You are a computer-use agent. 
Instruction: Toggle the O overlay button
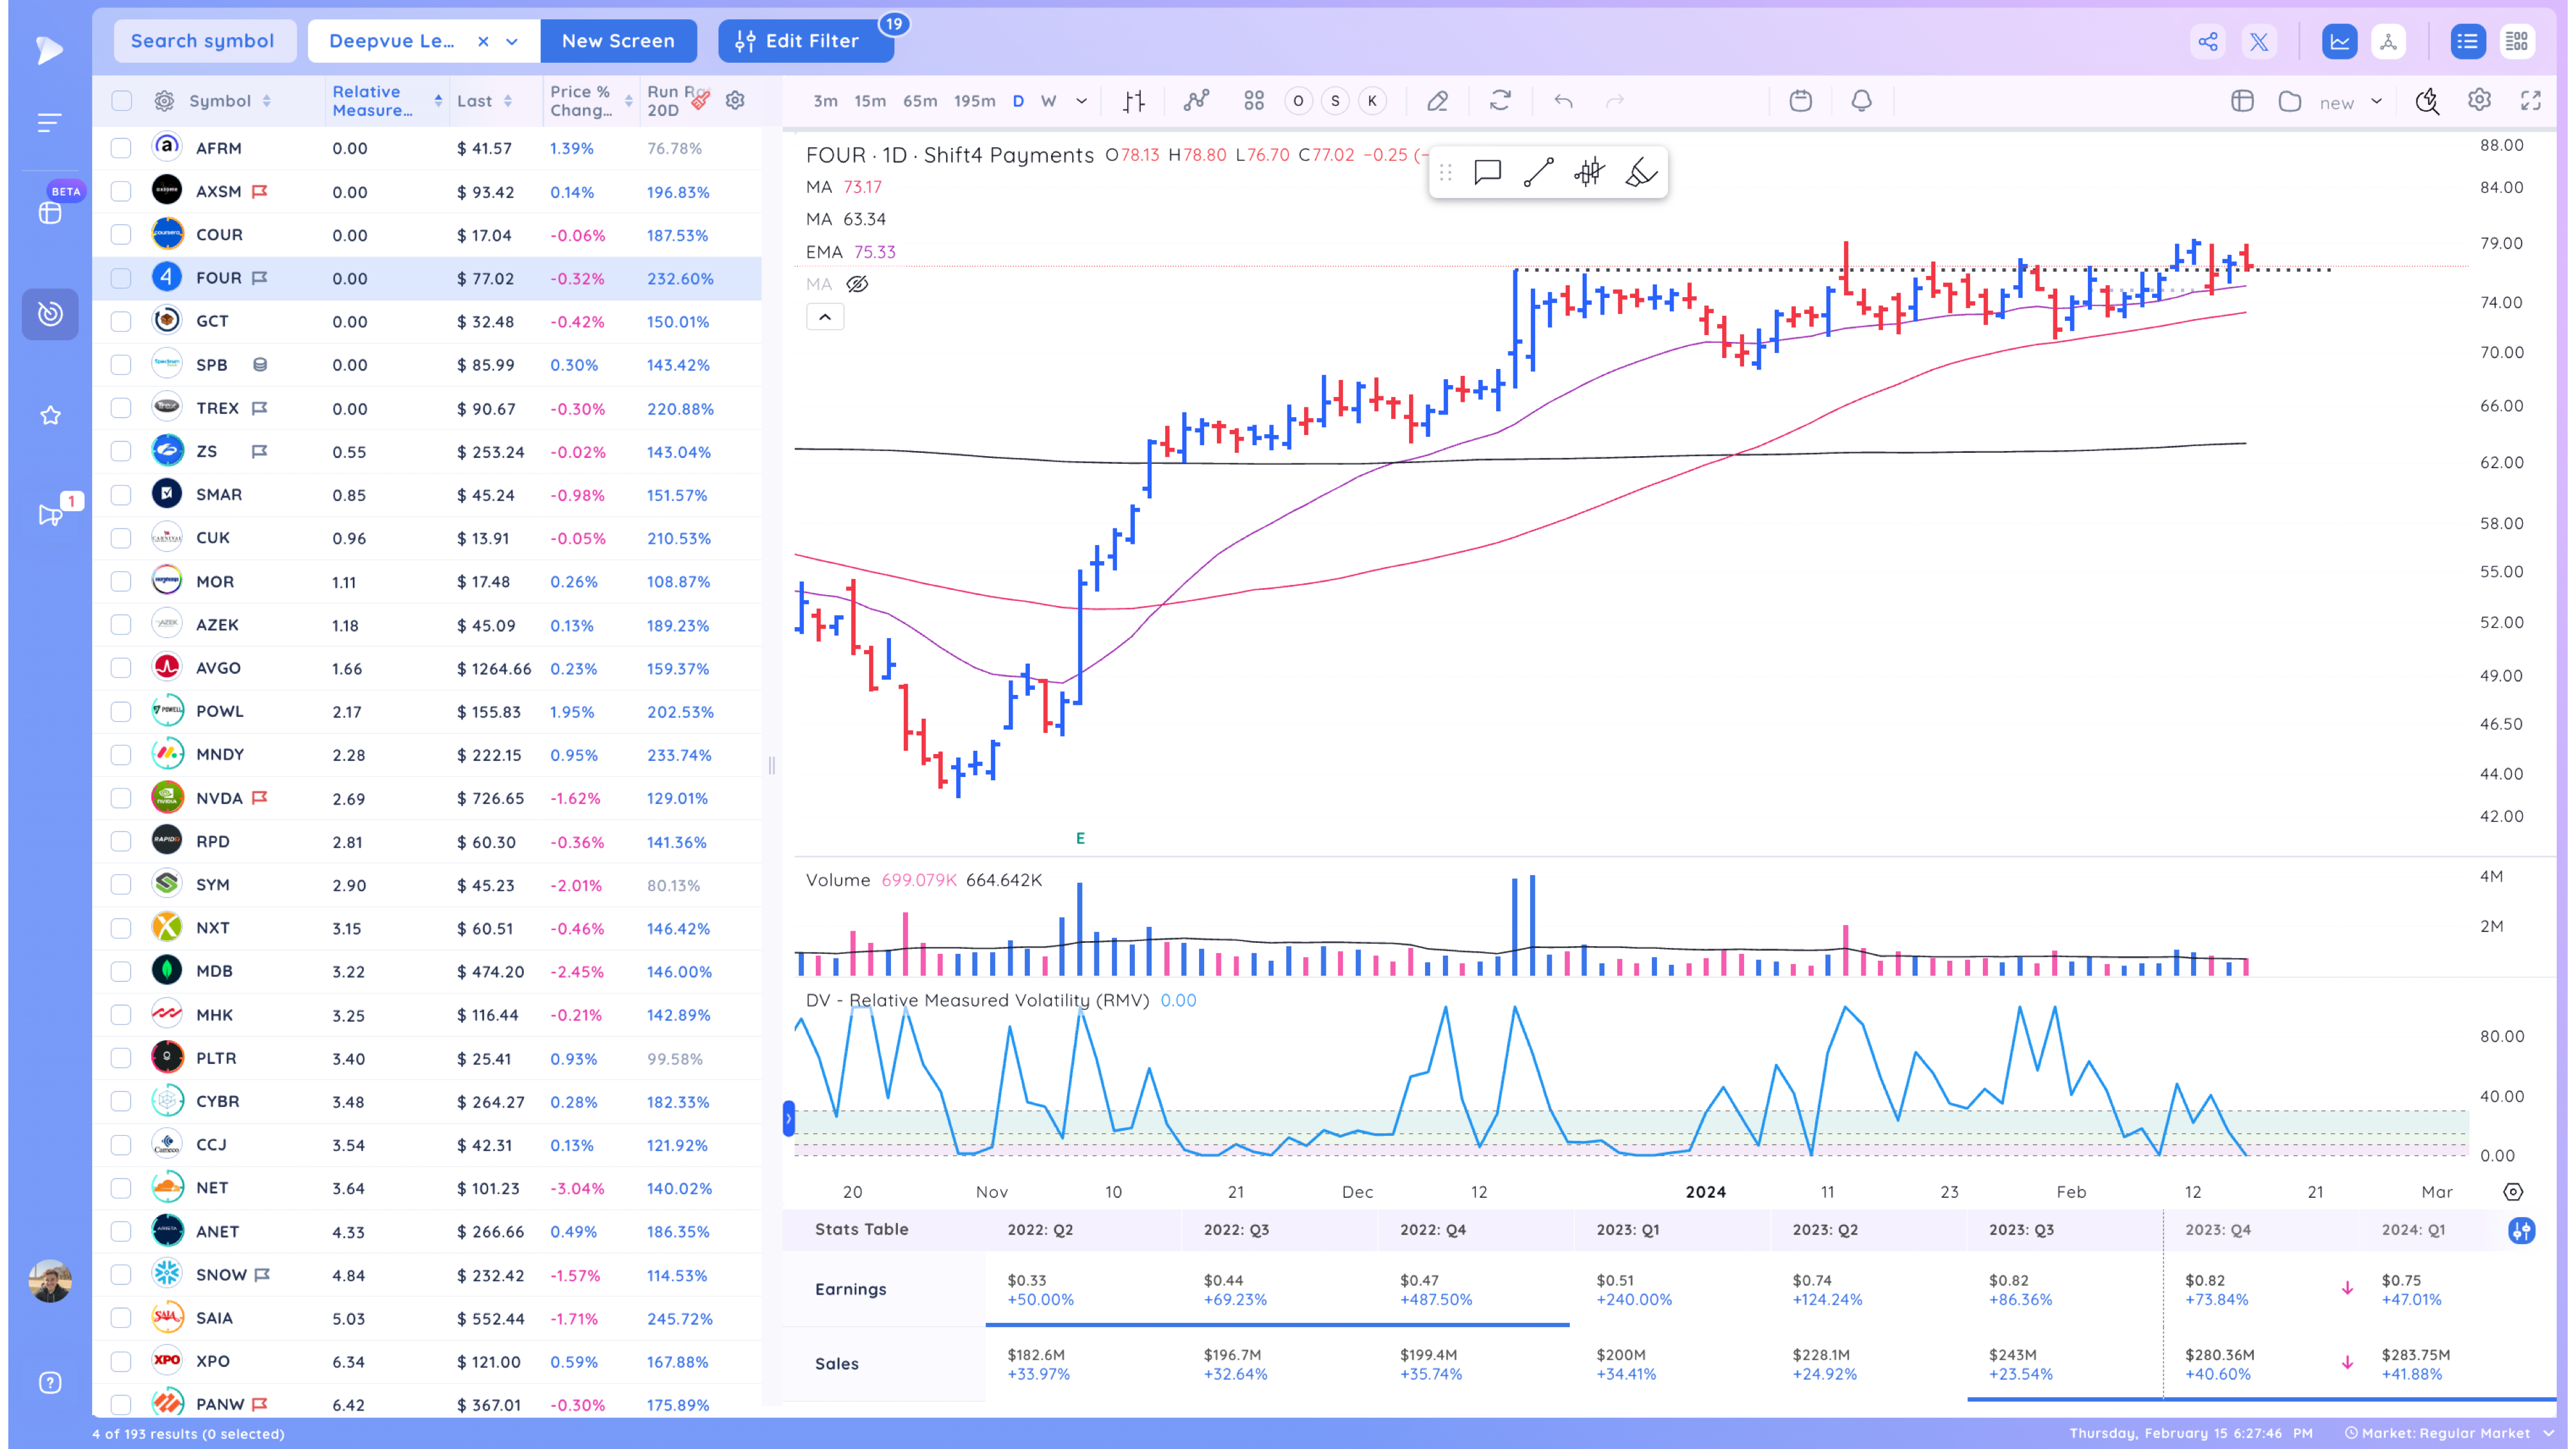1298,101
